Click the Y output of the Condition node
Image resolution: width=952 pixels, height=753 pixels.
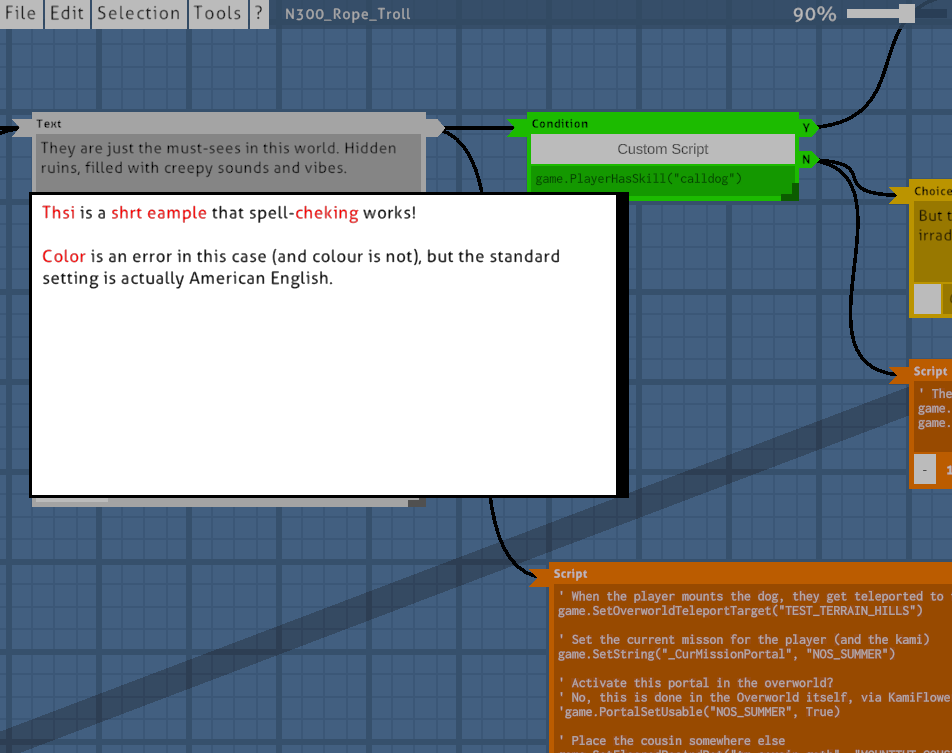click(808, 128)
